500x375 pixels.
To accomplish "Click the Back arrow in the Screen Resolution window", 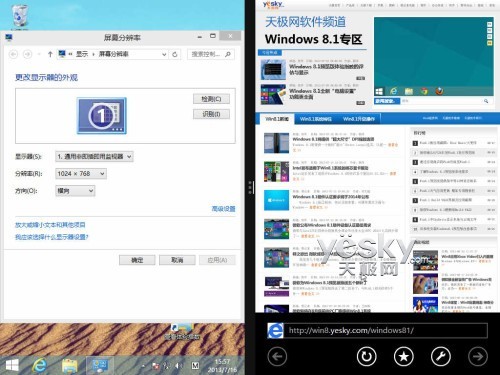I will [13, 54].
